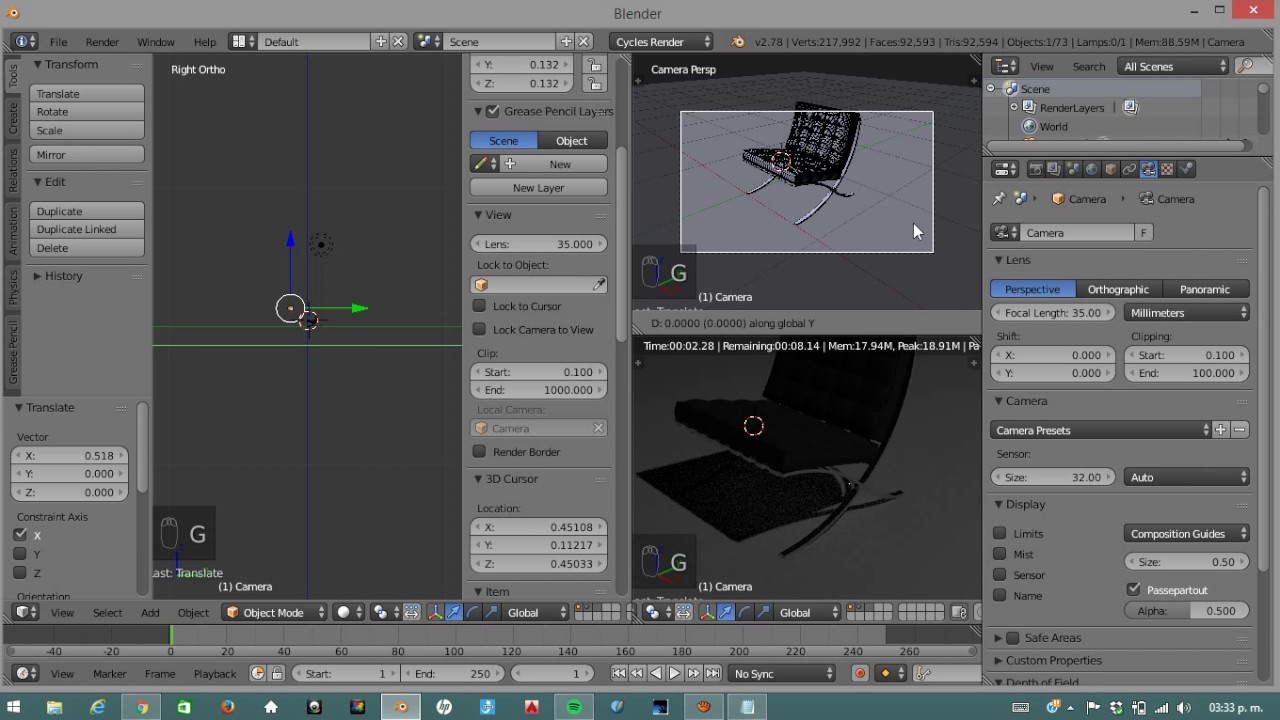The image size is (1280, 720).
Task: Click the Delete button in Edit panel
Action: pos(87,248)
